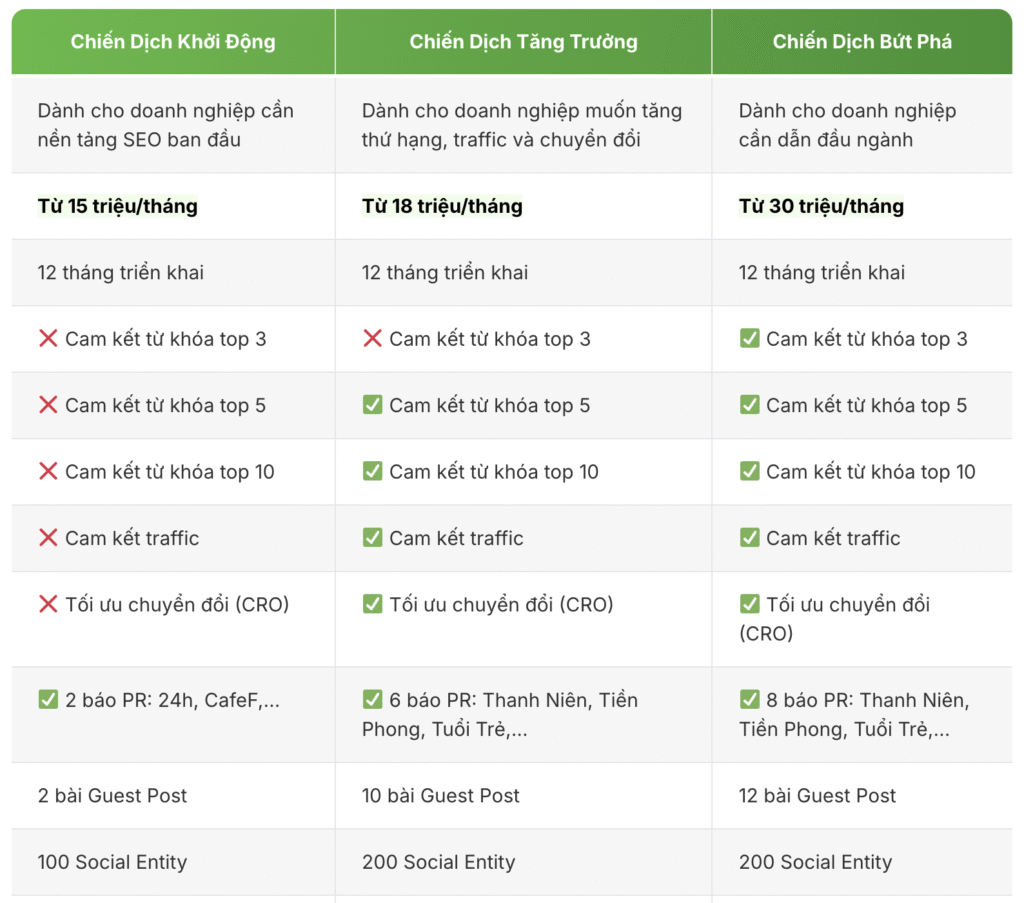Image resolution: width=1024 pixels, height=903 pixels.
Task: Click the Từ 30 triệu/tháng price
Action: click(x=821, y=207)
